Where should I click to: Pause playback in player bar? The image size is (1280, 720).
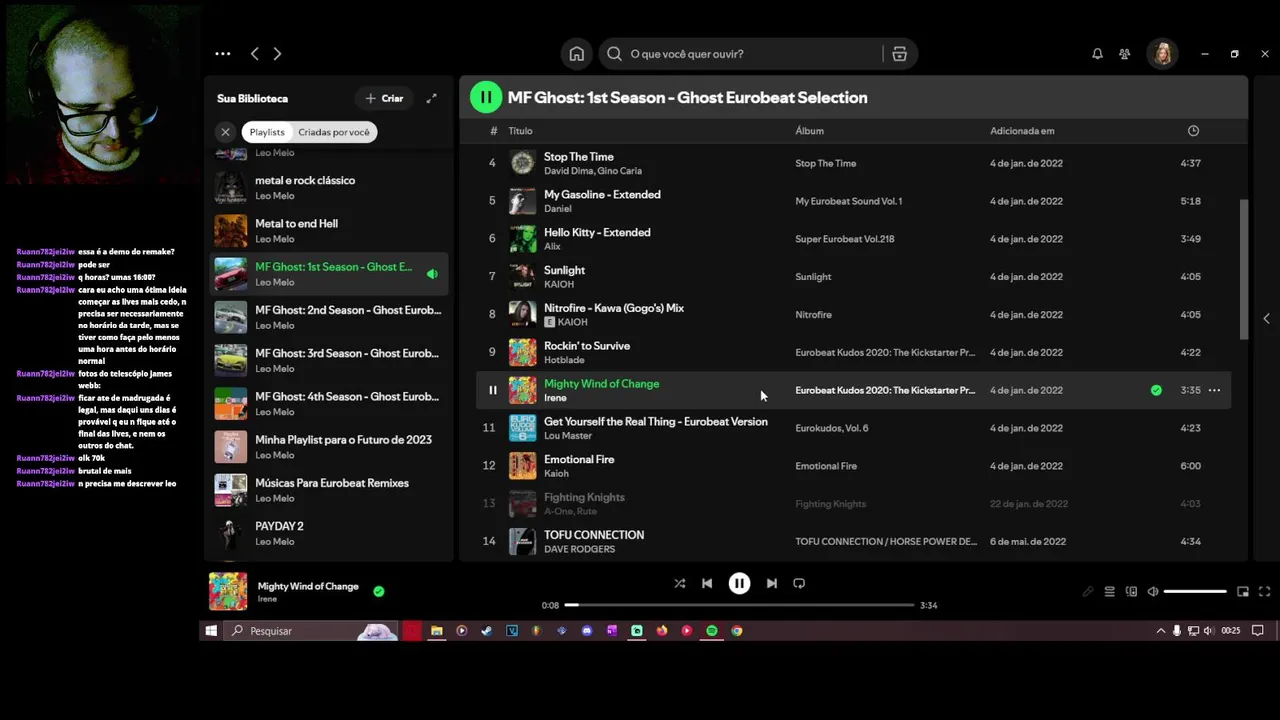[739, 583]
